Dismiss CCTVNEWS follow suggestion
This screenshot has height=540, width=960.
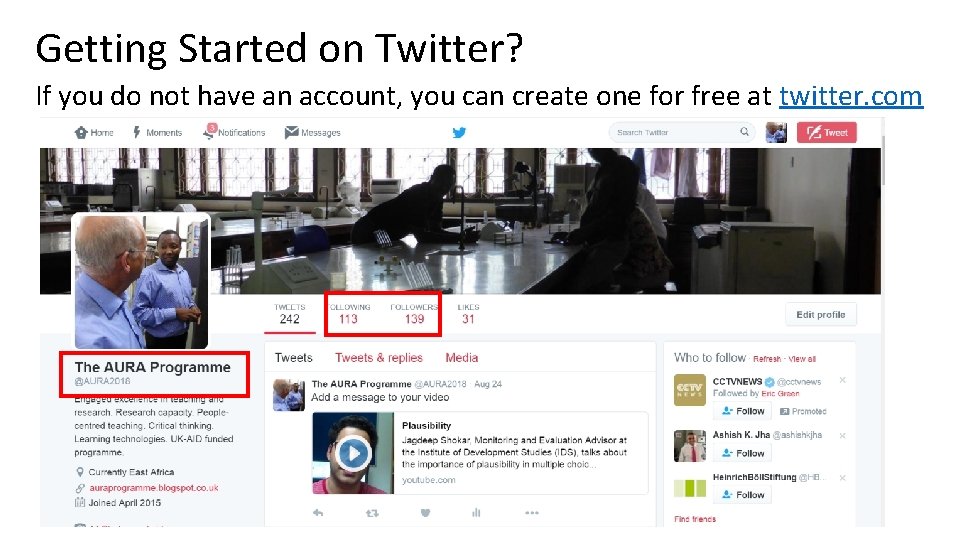point(842,380)
